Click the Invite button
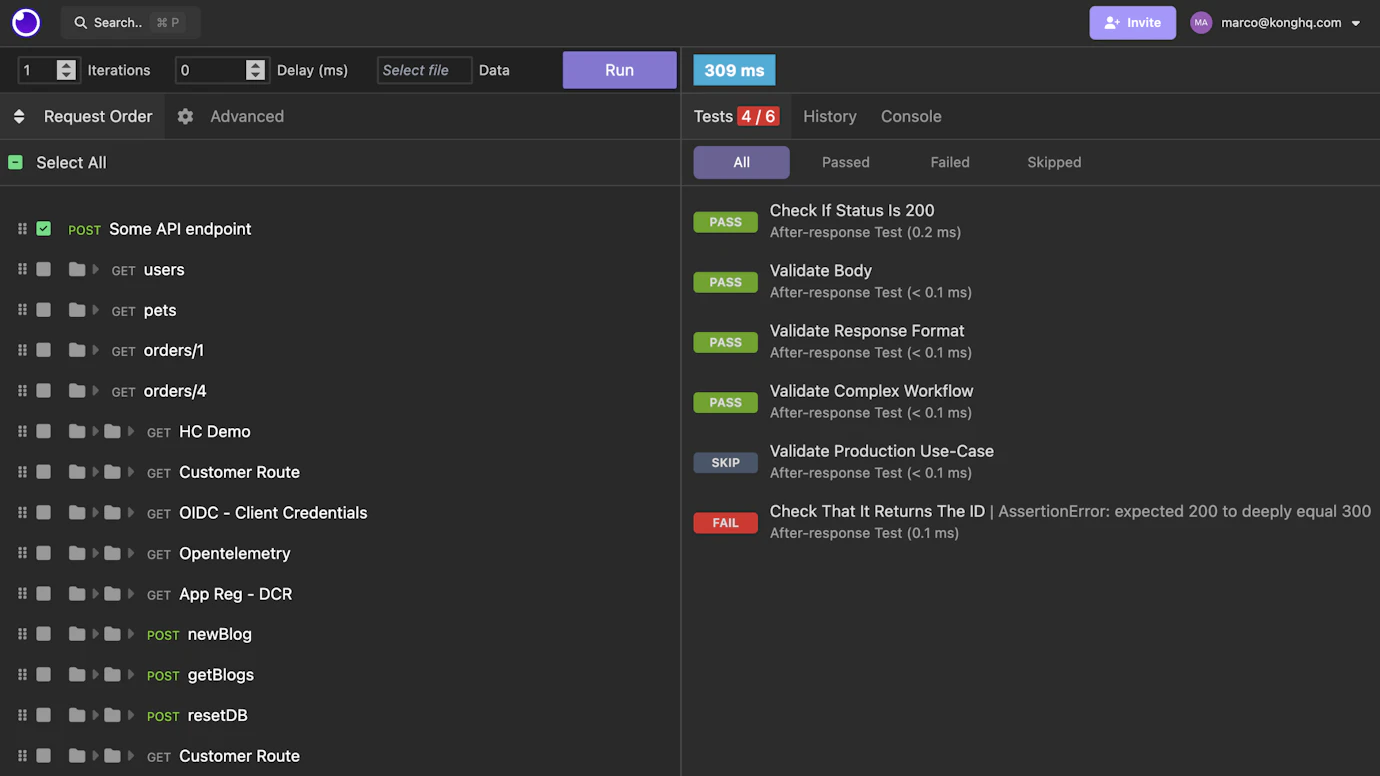The height and width of the screenshot is (776, 1380). tap(1132, 22)
